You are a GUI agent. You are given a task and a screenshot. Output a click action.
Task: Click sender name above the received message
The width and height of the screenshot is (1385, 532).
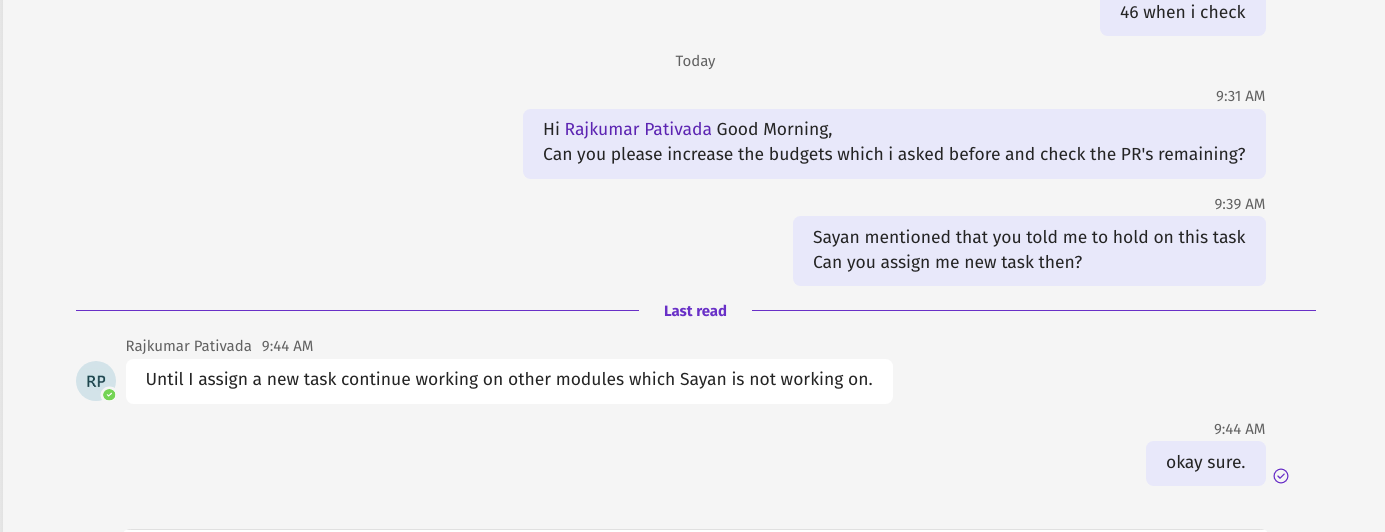click(x=189, y=346)
